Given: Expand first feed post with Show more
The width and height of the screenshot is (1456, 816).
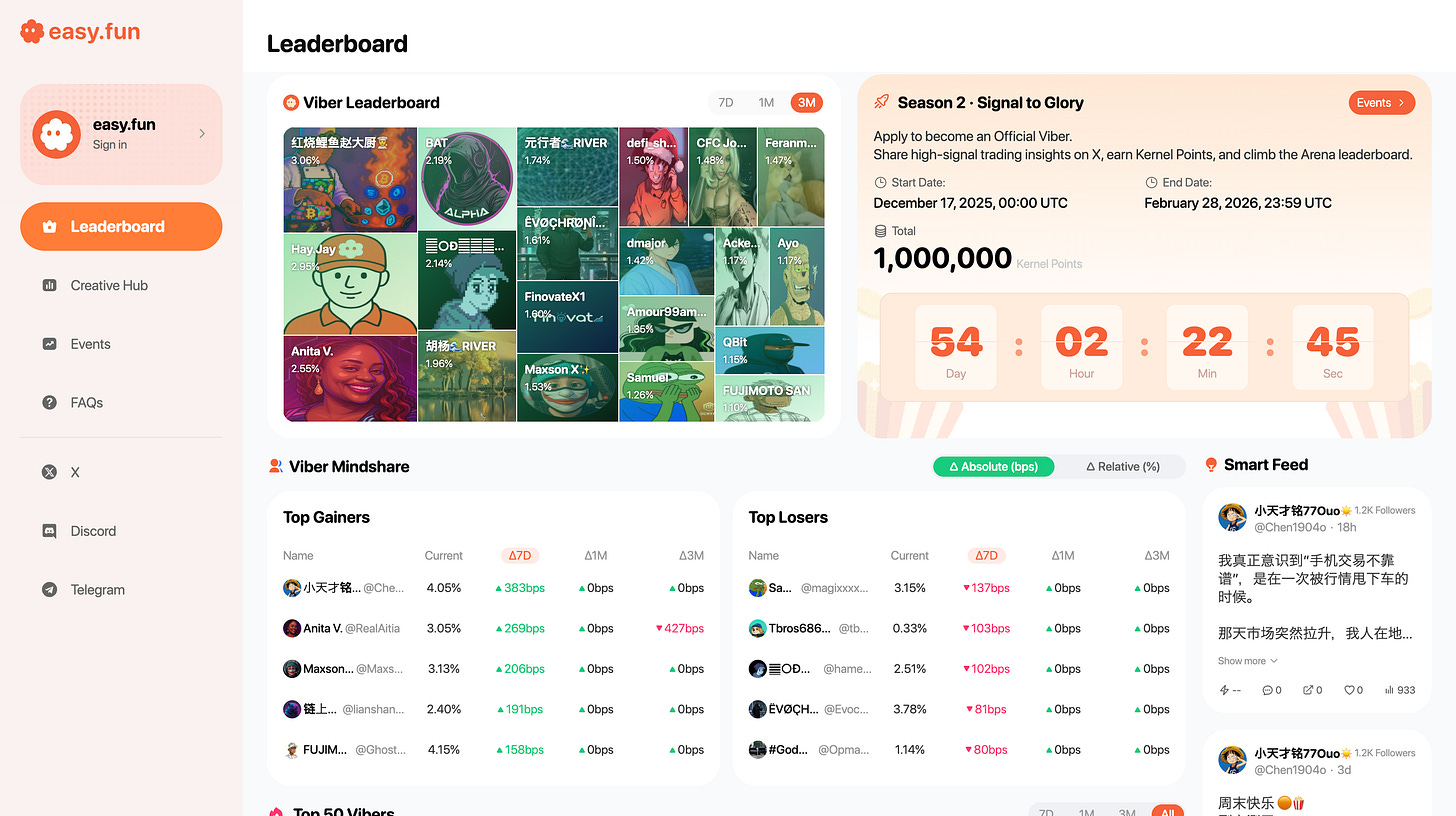Looking at the screenshot, I should tap(1247, 661).
